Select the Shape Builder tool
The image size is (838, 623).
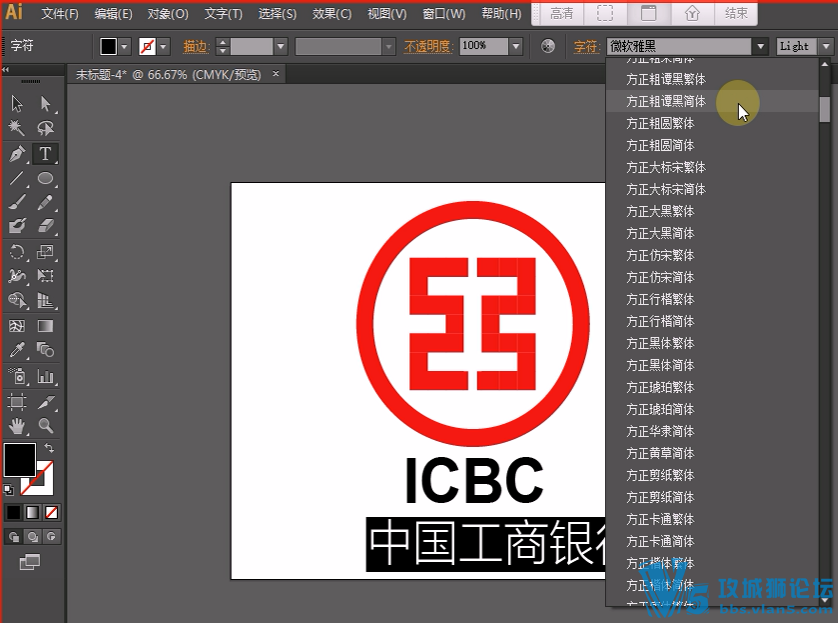point(17,300)
